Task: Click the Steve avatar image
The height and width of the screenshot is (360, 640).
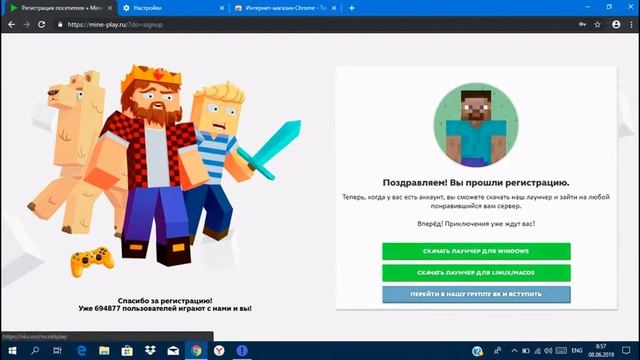Action: [x=476, y=125]
